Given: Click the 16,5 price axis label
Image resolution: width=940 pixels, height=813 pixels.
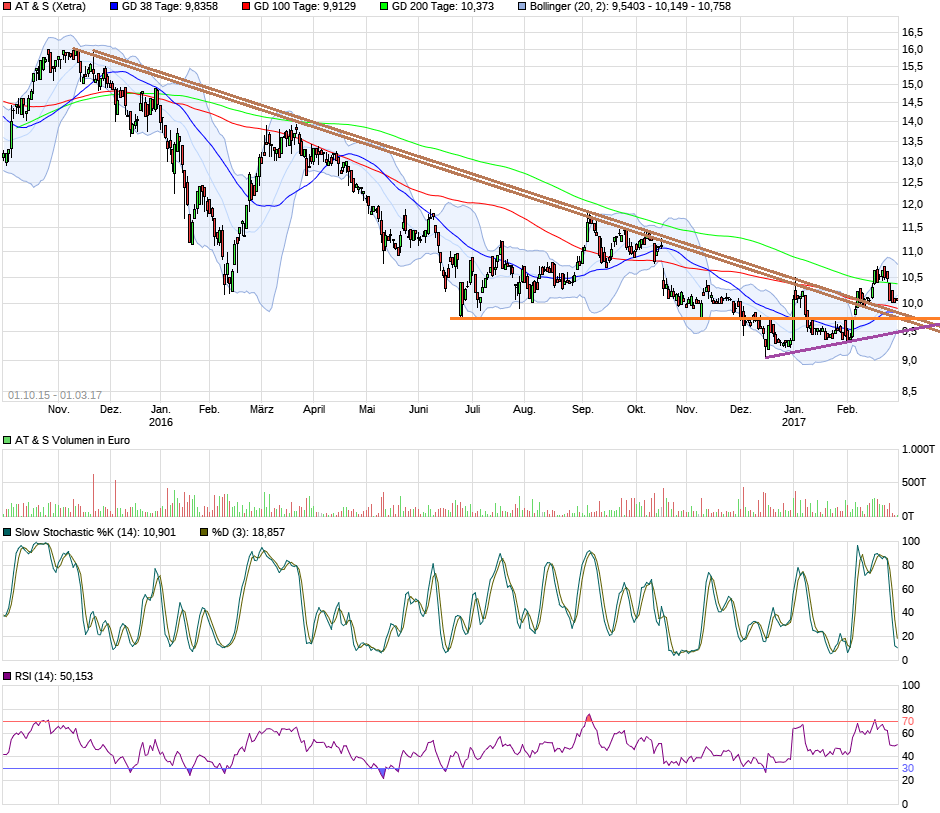Looking at the screenshot, I should tap(912, 32).
